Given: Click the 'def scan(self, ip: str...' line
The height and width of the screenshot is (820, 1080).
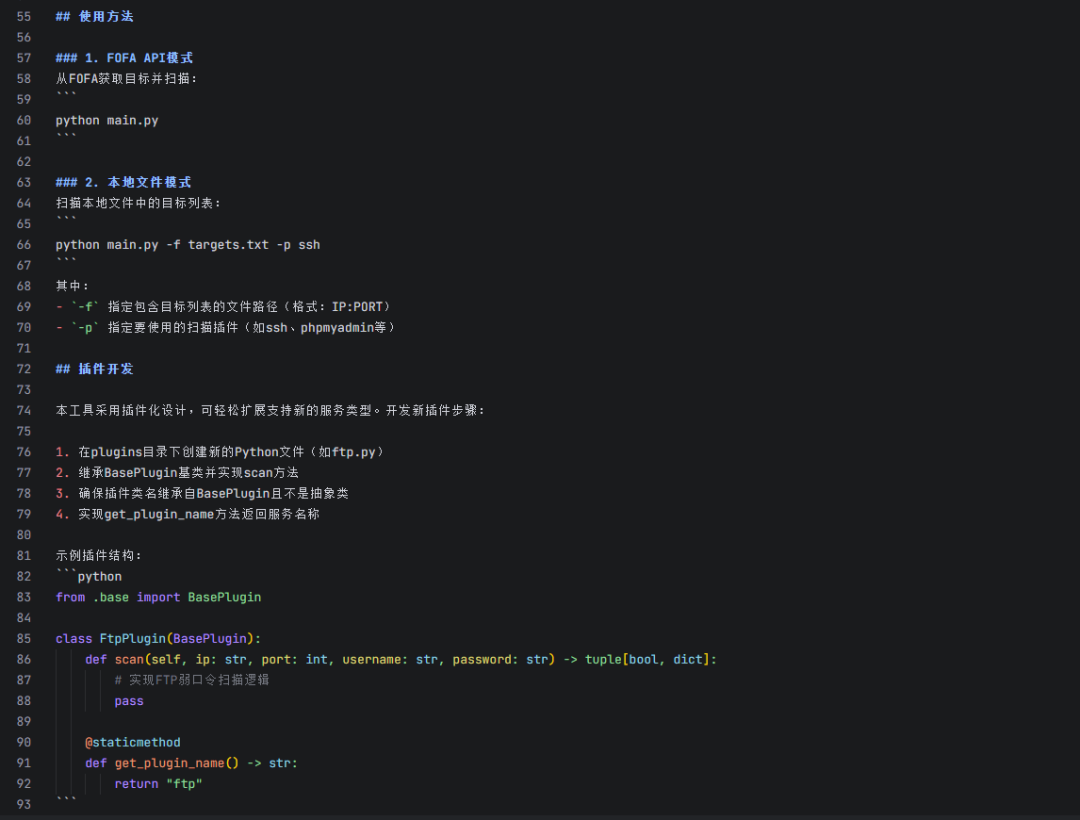Looking at the screenshot, I should point(401,660).
